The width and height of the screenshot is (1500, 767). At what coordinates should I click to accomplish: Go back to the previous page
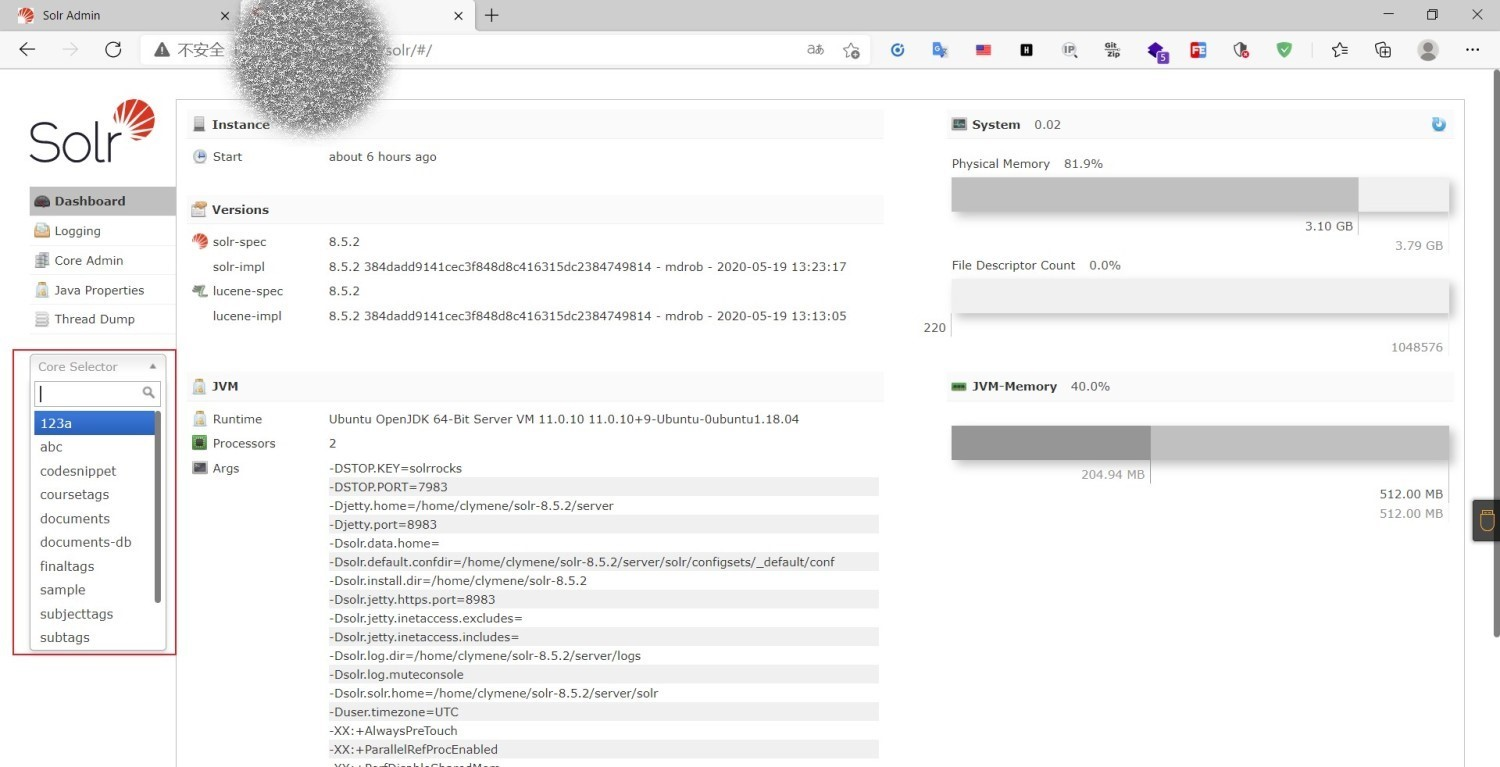coord(27,50)
